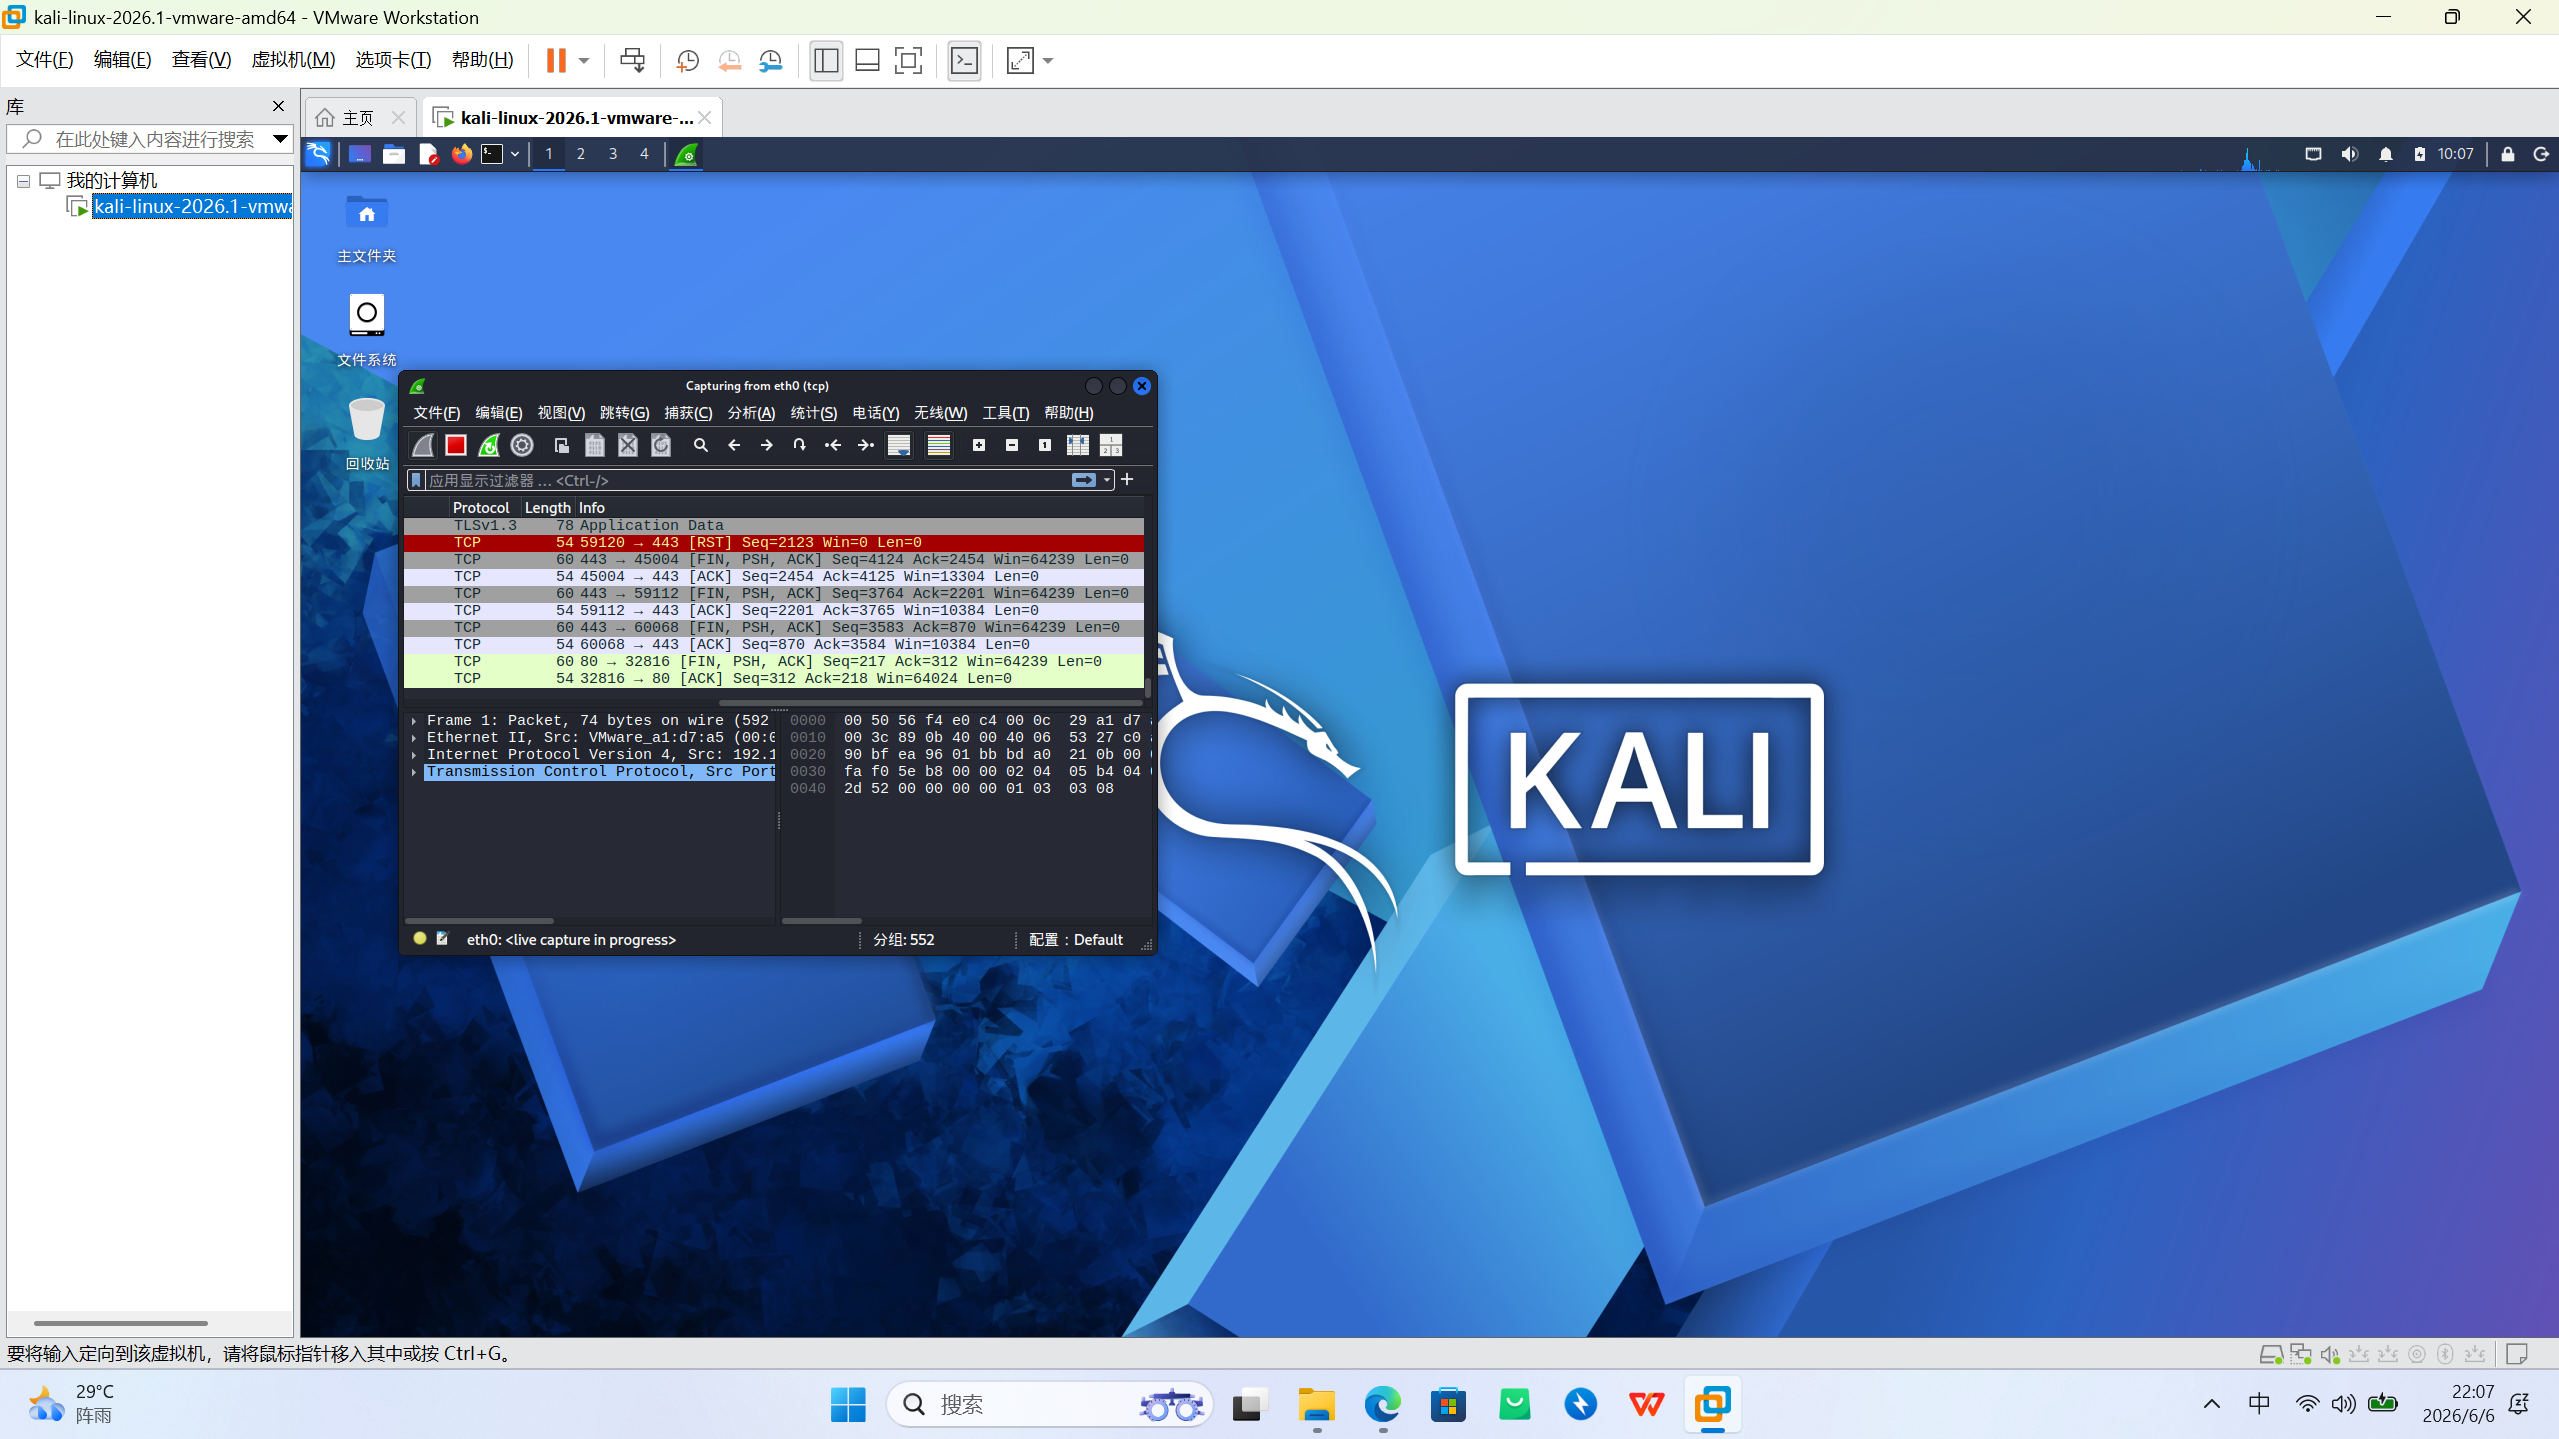This screenshot has height=1439, width=2559.
Task: Click packet list horizontal scrollbar
Action: coord(931,703)
